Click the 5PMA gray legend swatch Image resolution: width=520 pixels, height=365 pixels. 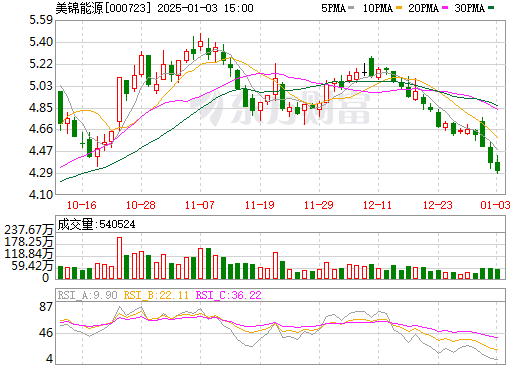[x=351, y=7]
